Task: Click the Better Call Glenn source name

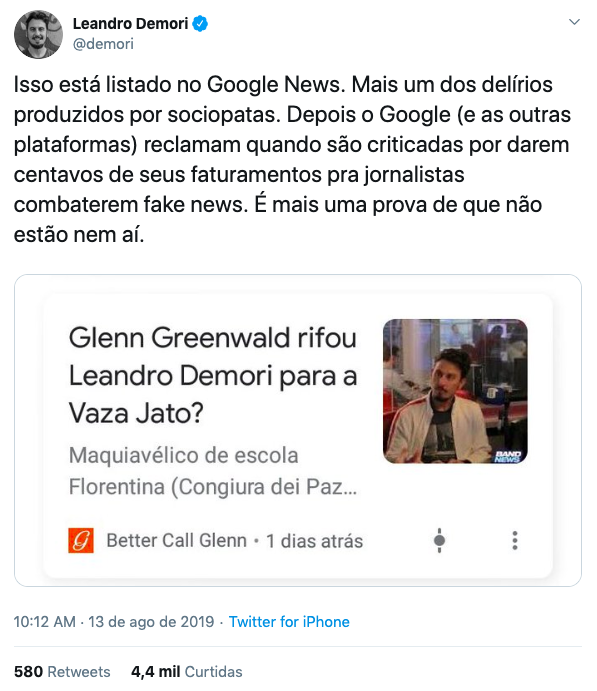Action: (177, 541)
